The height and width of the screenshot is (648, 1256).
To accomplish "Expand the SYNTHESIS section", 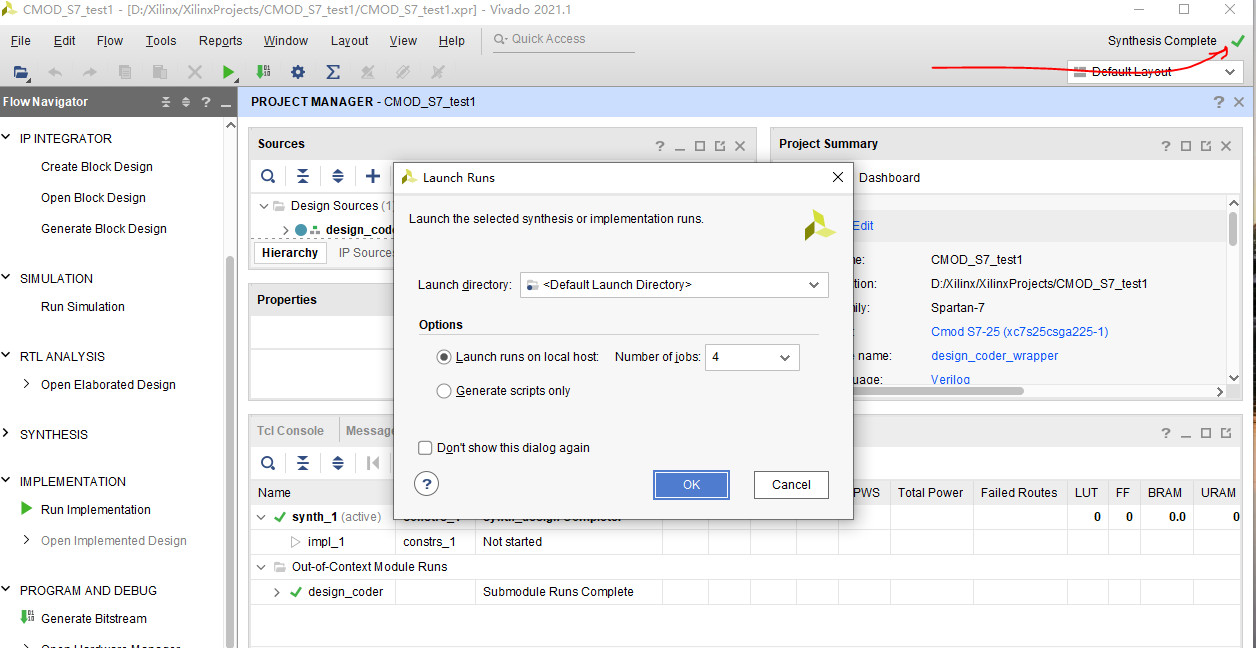I will 7,435.
